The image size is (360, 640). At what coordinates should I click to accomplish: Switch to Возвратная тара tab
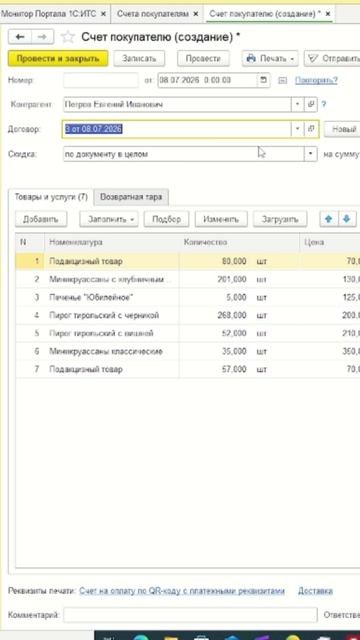click(131, 197)
